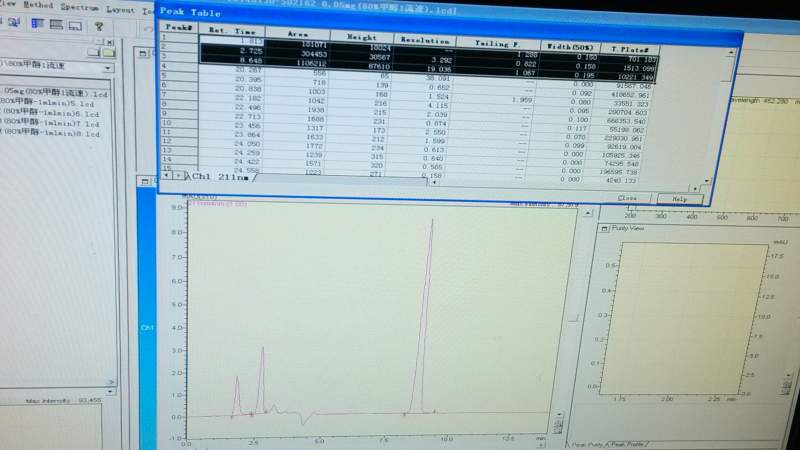800x450 pixels.
Task: Click the help question-mark toolbar icon
Action: coord(99,26)
